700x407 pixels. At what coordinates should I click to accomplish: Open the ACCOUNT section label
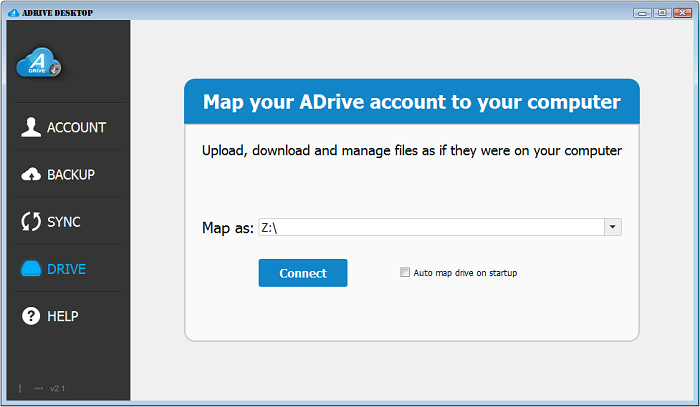coord(76,127)
